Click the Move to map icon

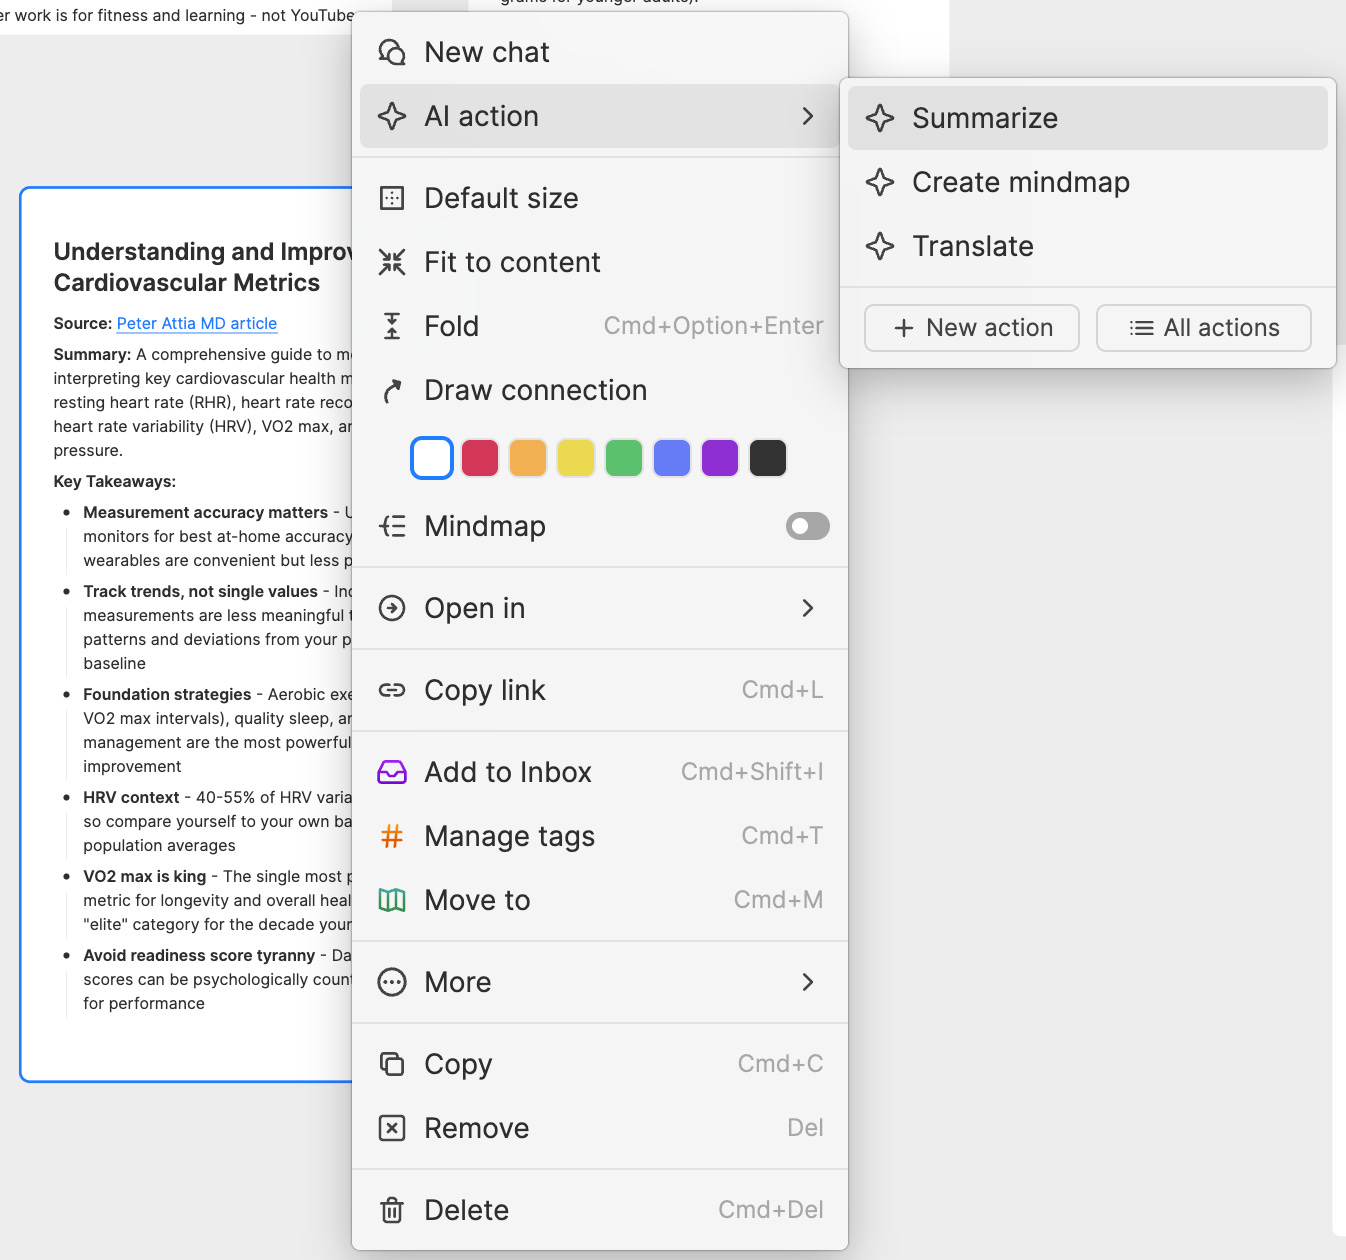coord(392,899)
